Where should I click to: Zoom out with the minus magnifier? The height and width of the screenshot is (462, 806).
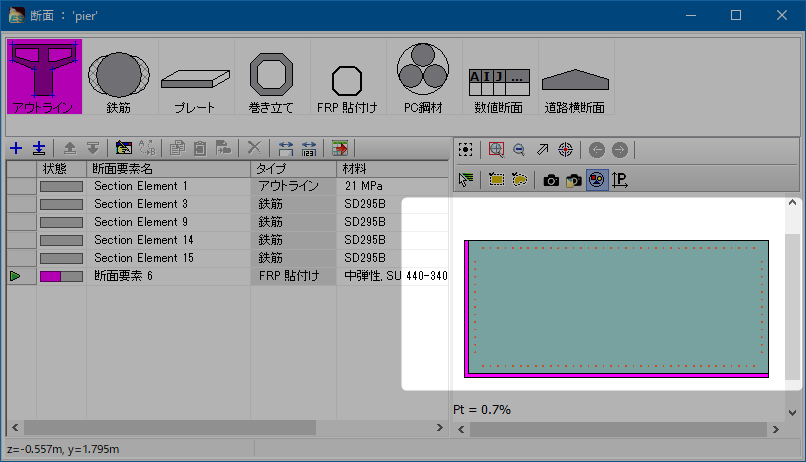pyautogui.click(x=519, y=150)
